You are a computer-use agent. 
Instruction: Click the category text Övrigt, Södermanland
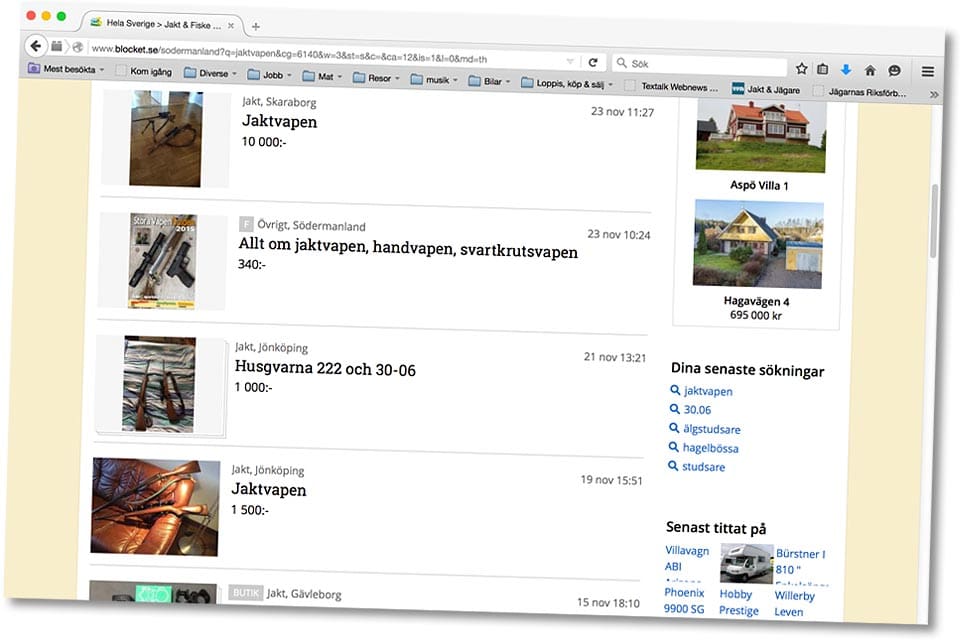pos(311,225)
